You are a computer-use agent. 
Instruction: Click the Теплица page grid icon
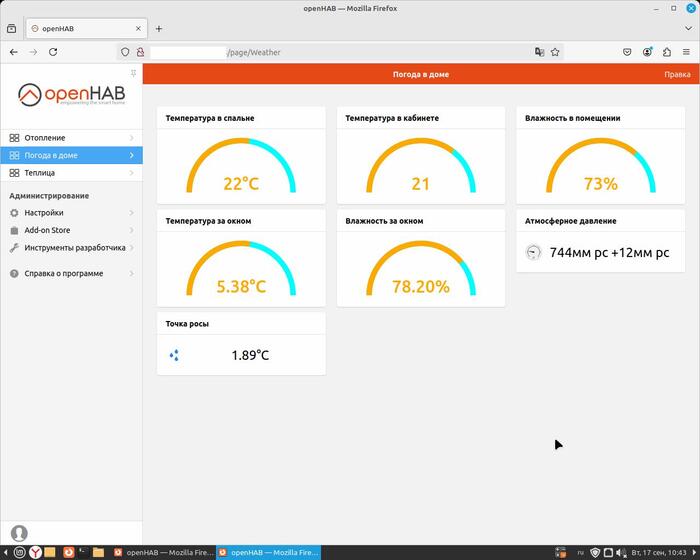click(x=14, y=173)
